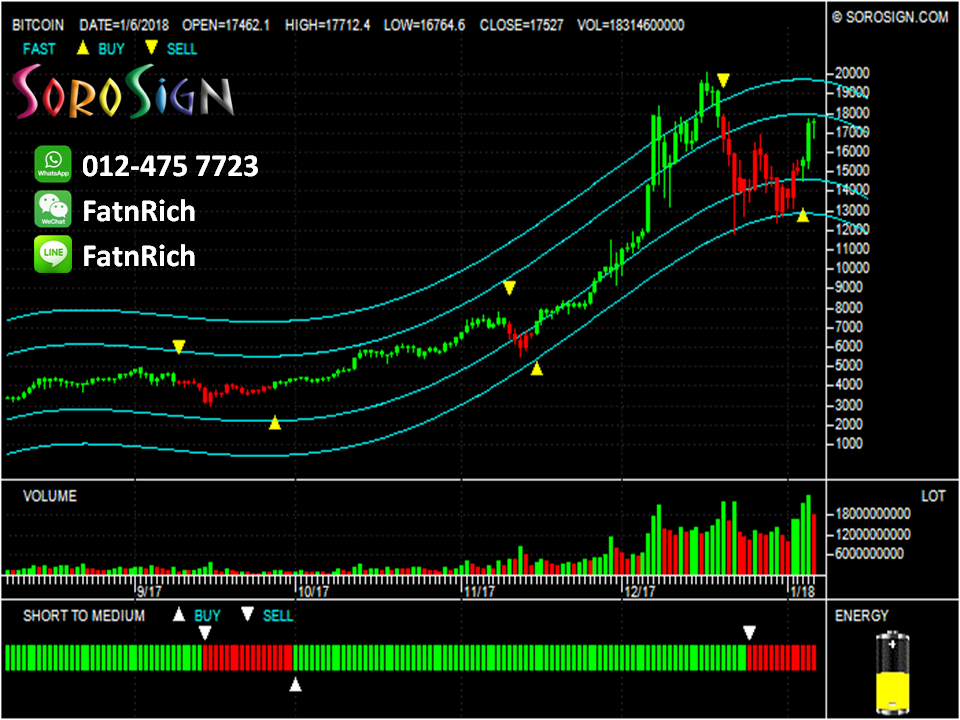This screenshot has width=960, height=720.
Task: Click the 11/17 date axis label
Action: [x=479, y=591]
